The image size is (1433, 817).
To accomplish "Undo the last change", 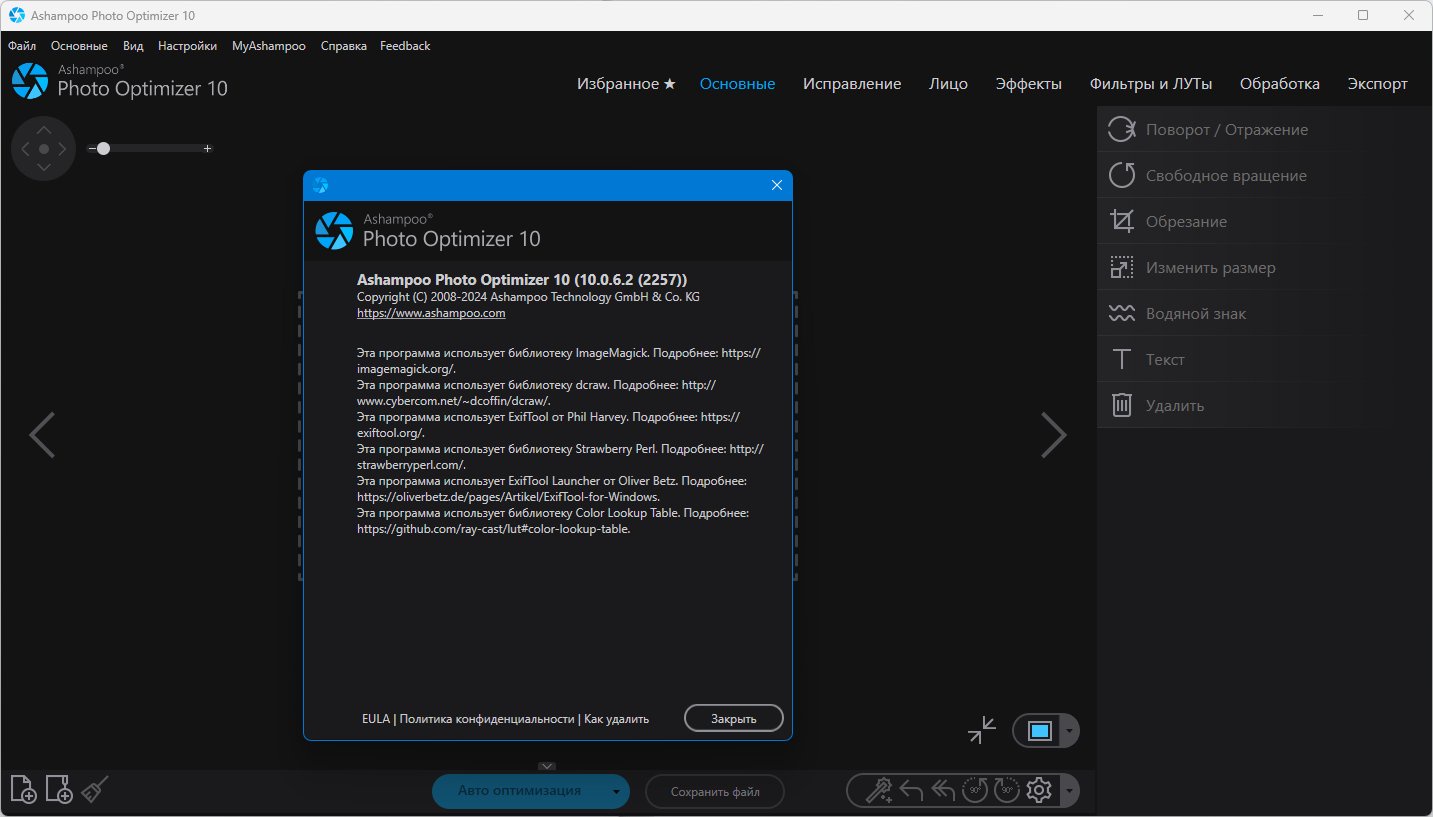I will point(911,790).
